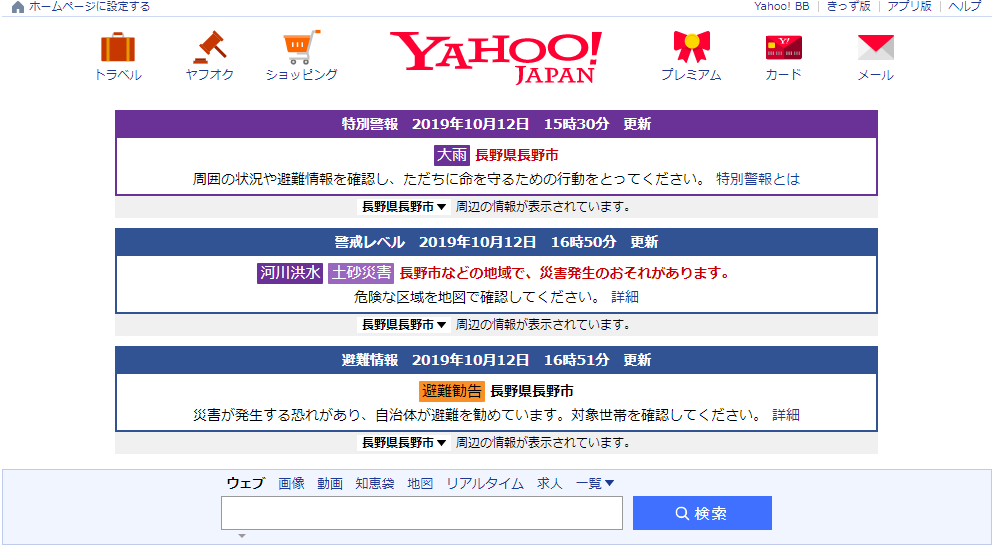Select the 知恵袋 search tab
The width and height of the screenshot is (995, 550).
coord(375,483)
